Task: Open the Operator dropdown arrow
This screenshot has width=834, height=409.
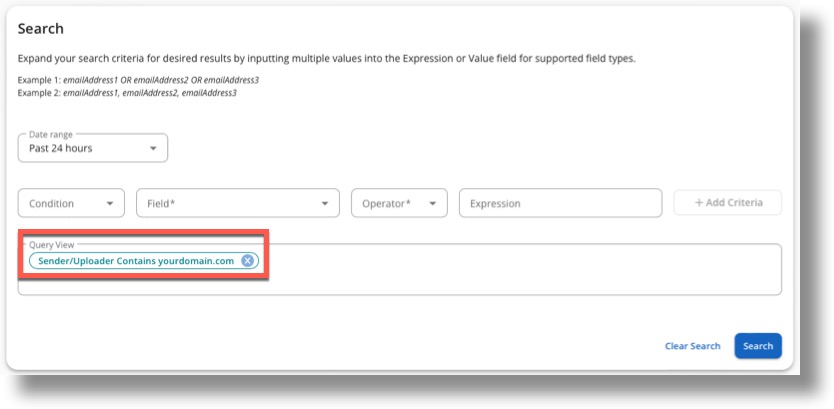Action: pyautogui.click(x=432, y=203)
